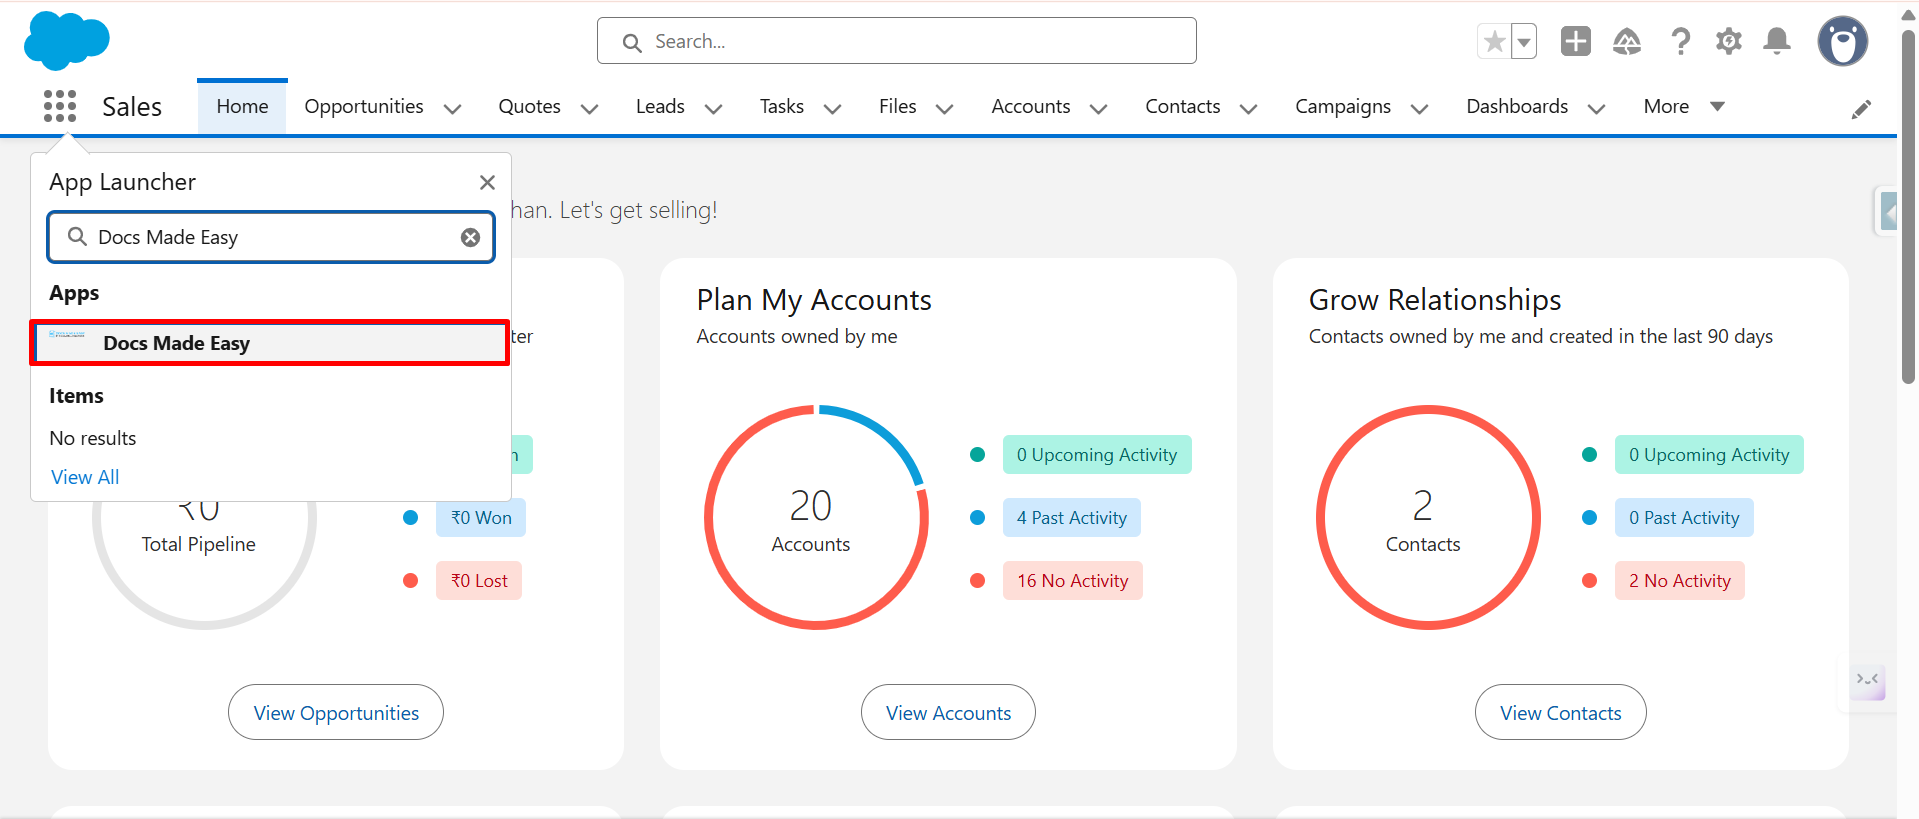
Task: Close the App Launcher panel
Action: pos(487,182)
